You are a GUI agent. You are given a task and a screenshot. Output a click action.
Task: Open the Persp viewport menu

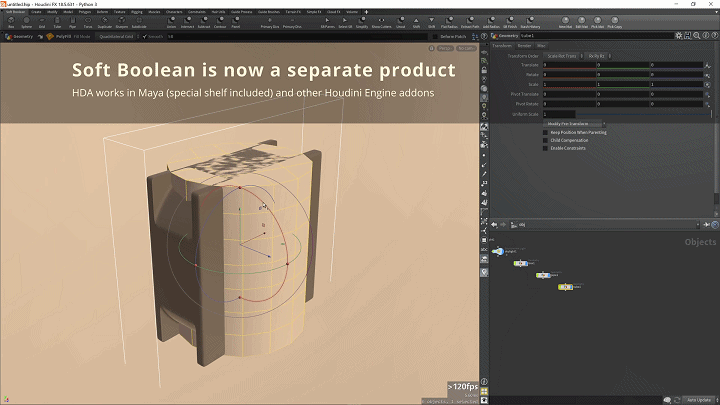[x=444, y=48]
